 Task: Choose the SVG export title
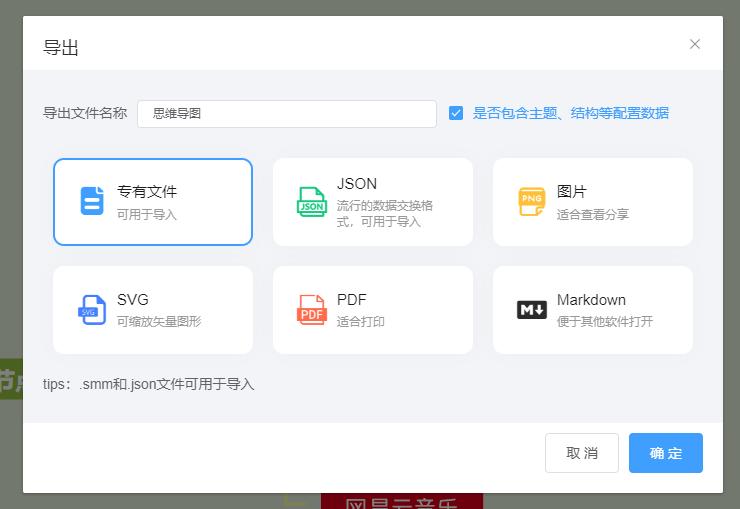(133, 300)
